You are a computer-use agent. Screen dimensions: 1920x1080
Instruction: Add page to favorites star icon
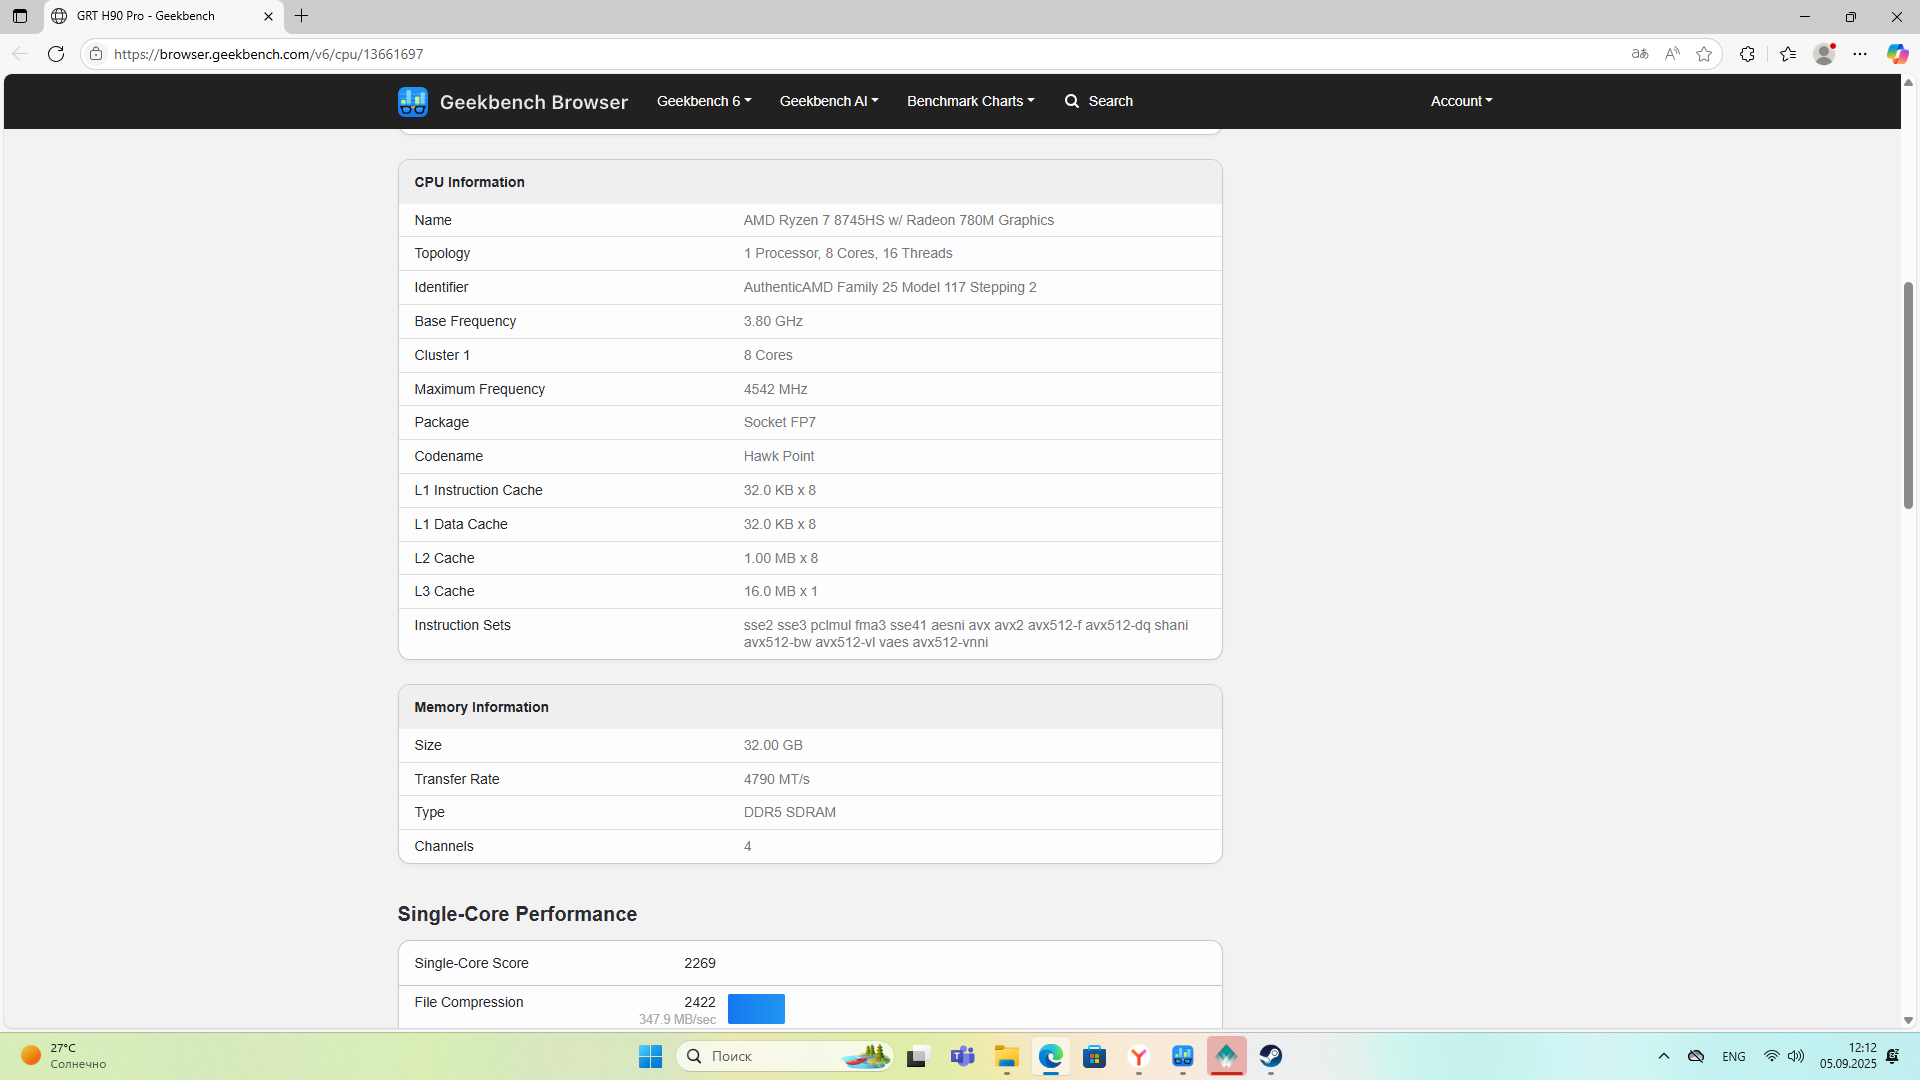(1704, 54)
